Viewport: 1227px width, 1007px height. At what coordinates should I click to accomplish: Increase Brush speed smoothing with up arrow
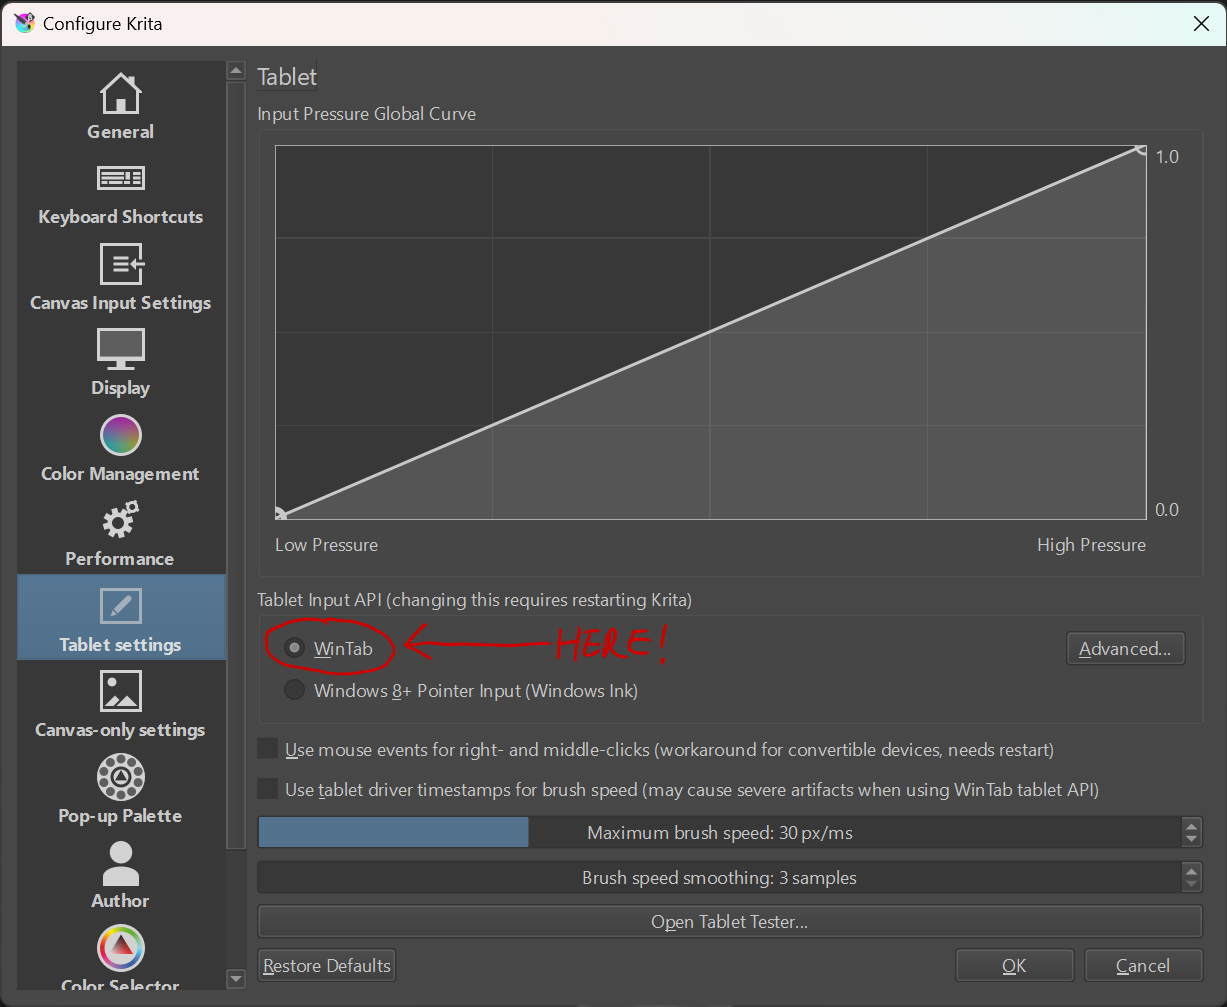(x=1191, y=871)
